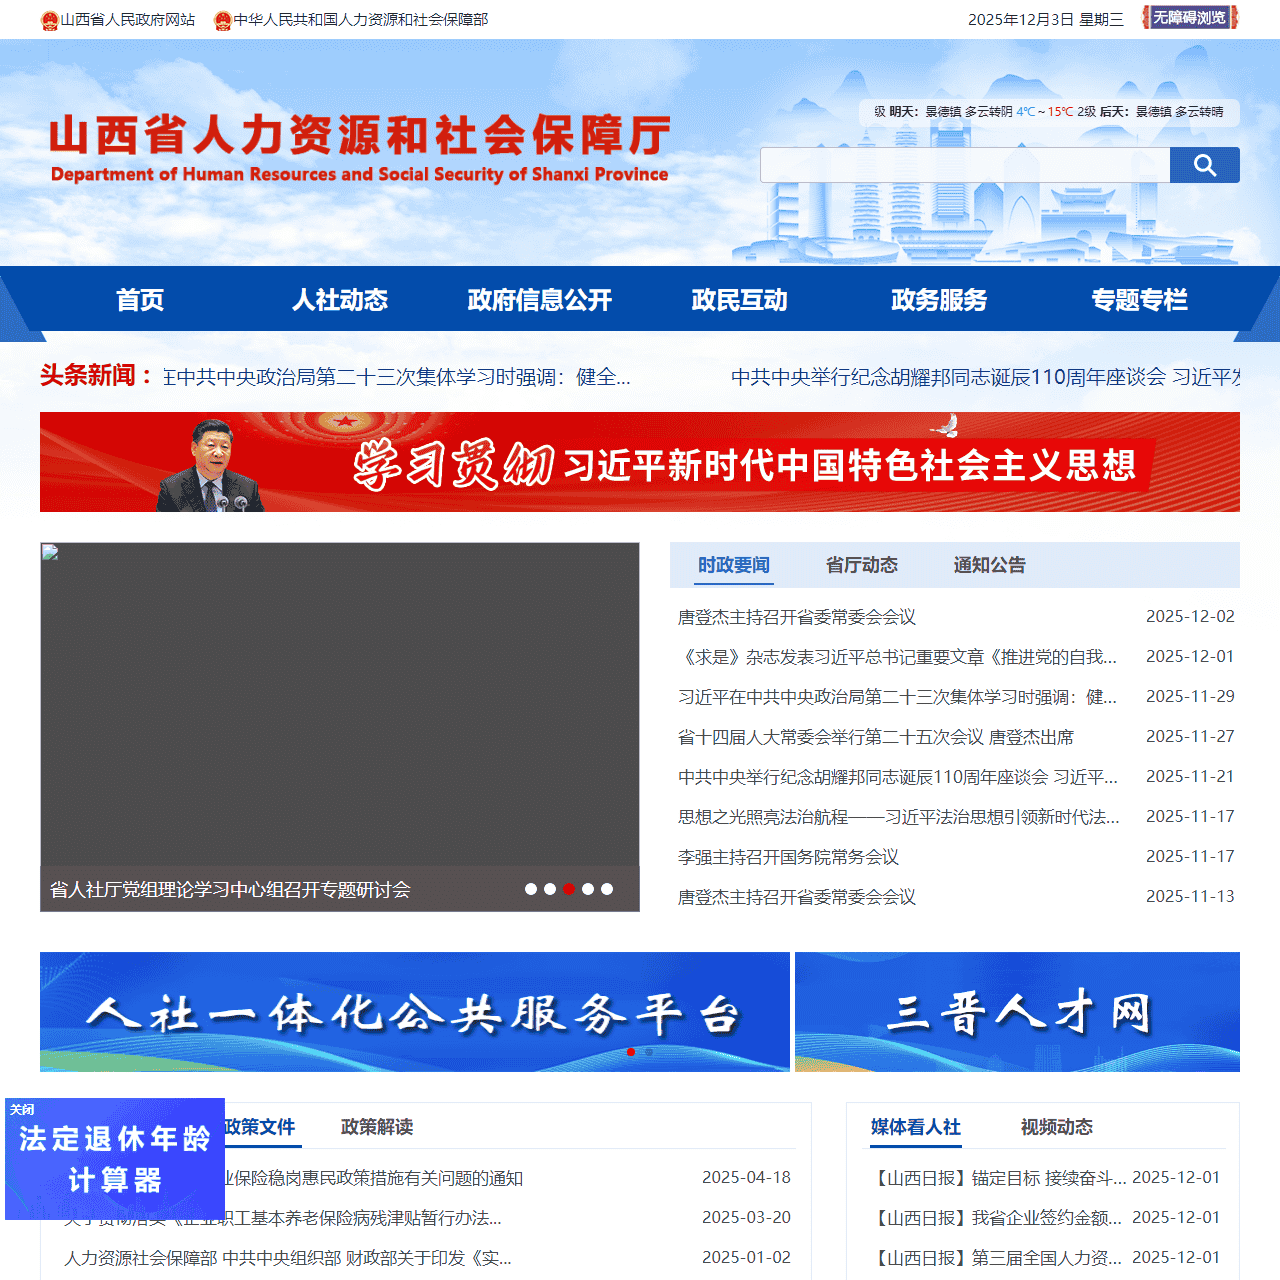This screenshot has width=1280, height=1280.
Task: Close the retirement calculator popup via 关闭
Action: (x=21, y=1108)
